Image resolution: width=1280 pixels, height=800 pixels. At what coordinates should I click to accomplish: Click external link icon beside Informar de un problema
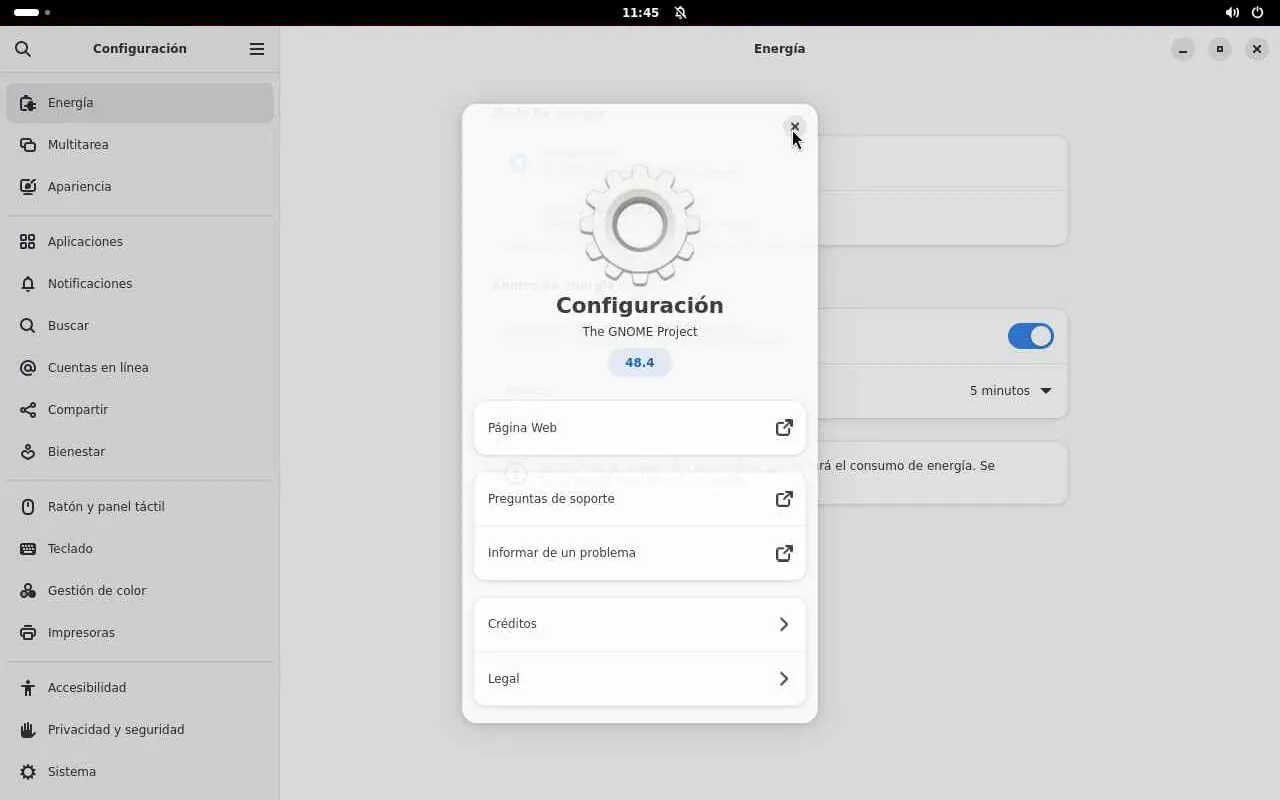(x=784, y=553)
